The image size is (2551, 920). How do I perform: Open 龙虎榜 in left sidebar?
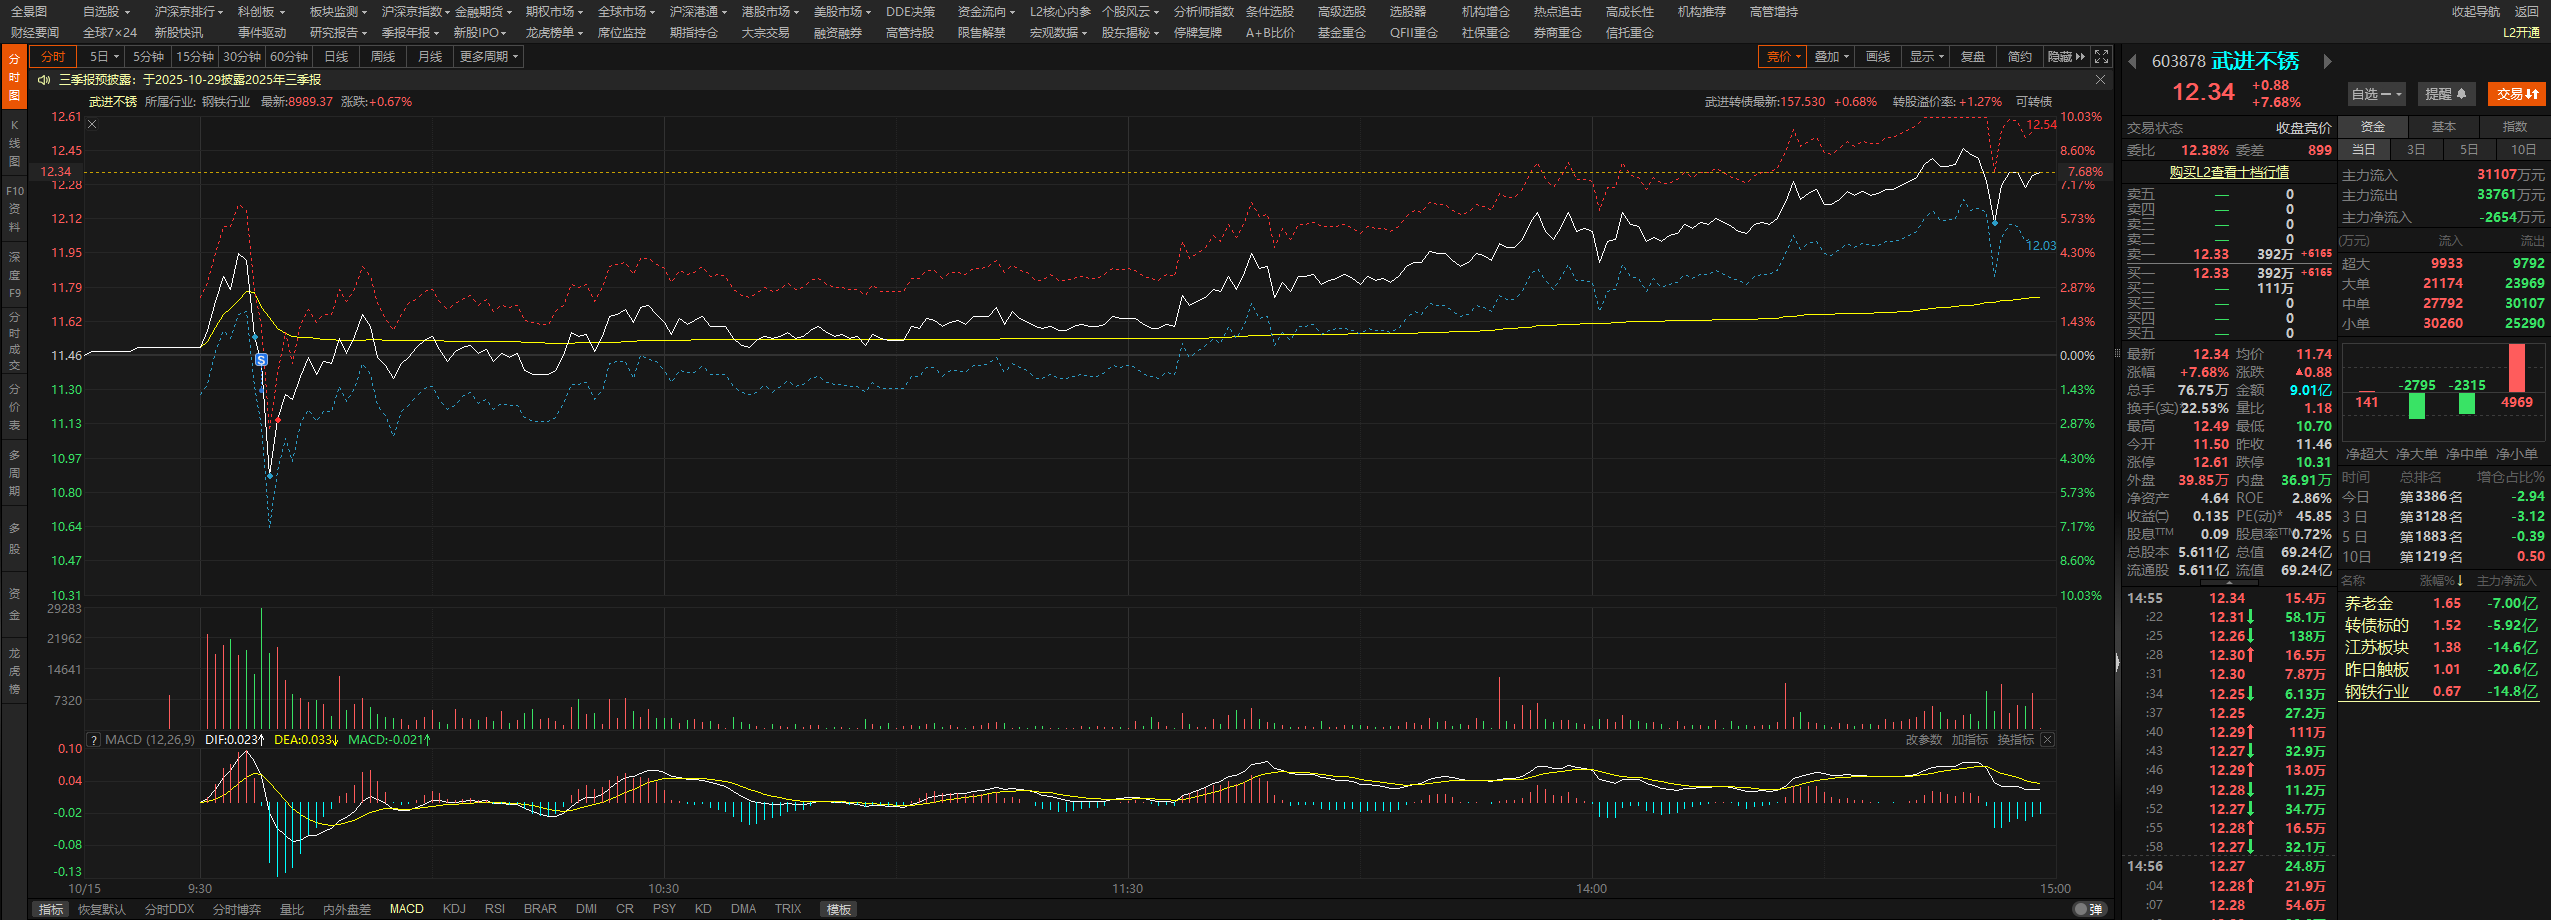point(14,670)
